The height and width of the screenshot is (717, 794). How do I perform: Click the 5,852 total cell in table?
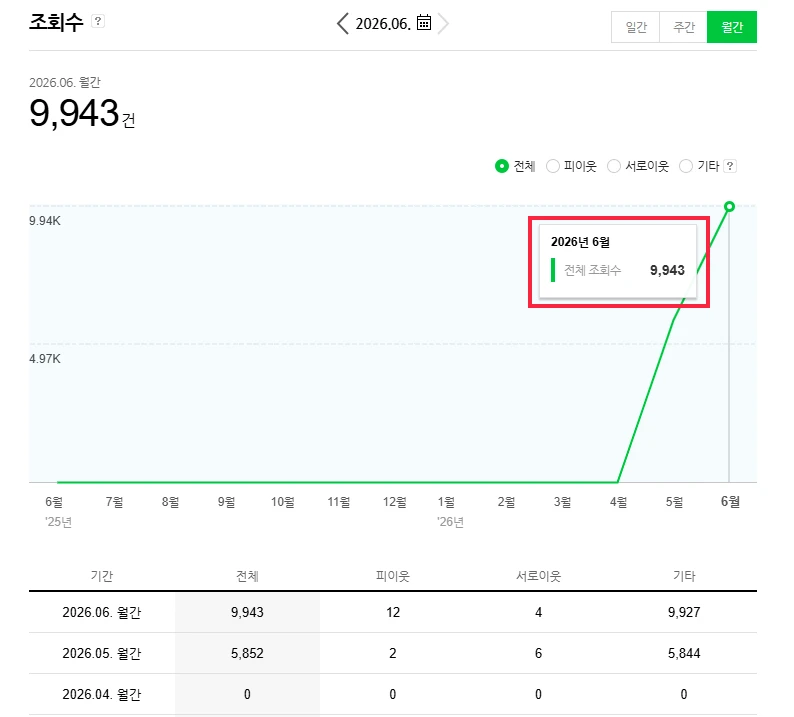click(x=247, y=653)
